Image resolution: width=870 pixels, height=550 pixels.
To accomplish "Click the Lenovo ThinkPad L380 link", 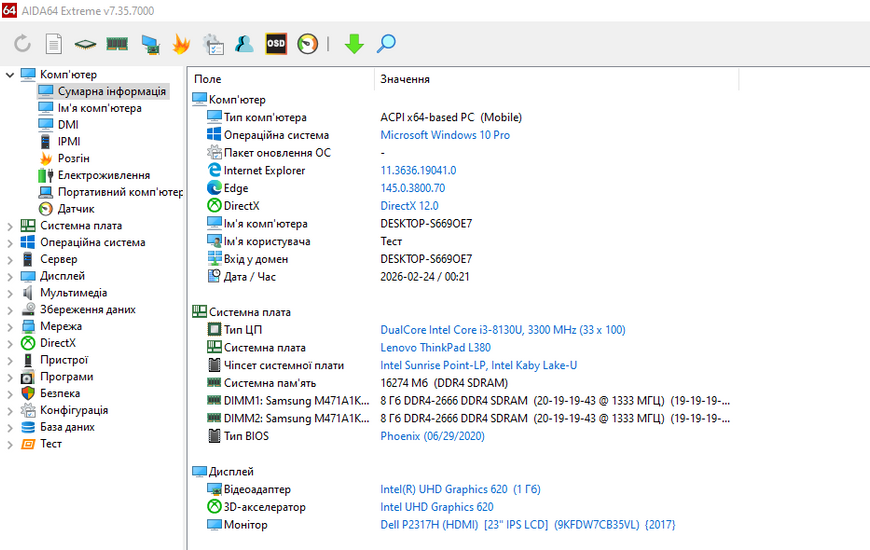I will pyautogui.click(x=436, y=347).
